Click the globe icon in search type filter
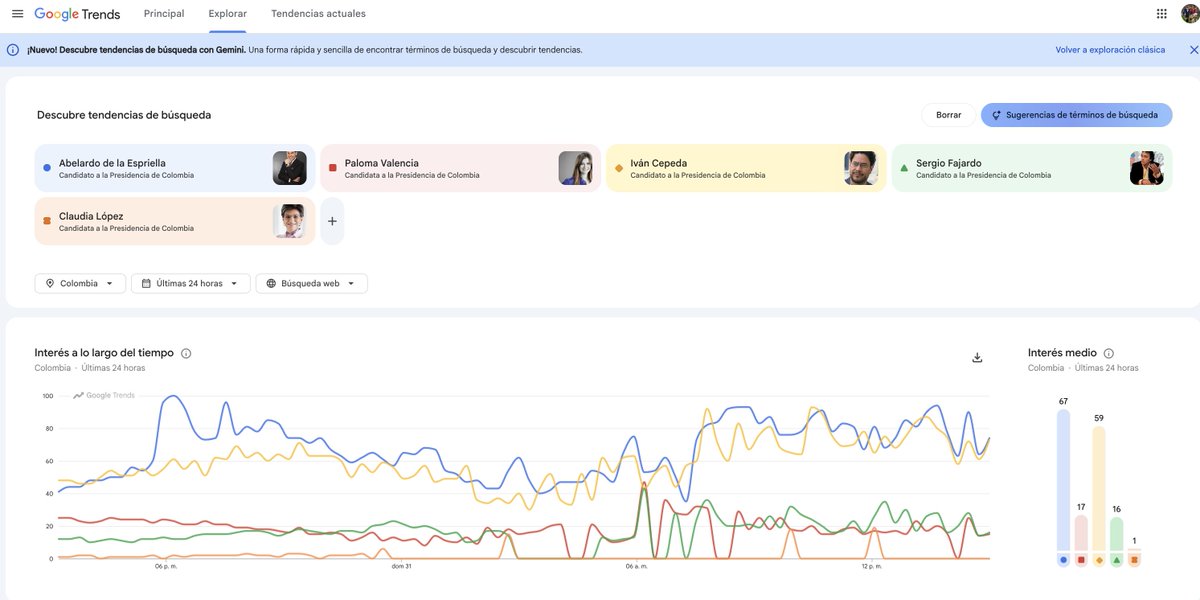Viewport: 1200px width, 600px height. [271, 284]
